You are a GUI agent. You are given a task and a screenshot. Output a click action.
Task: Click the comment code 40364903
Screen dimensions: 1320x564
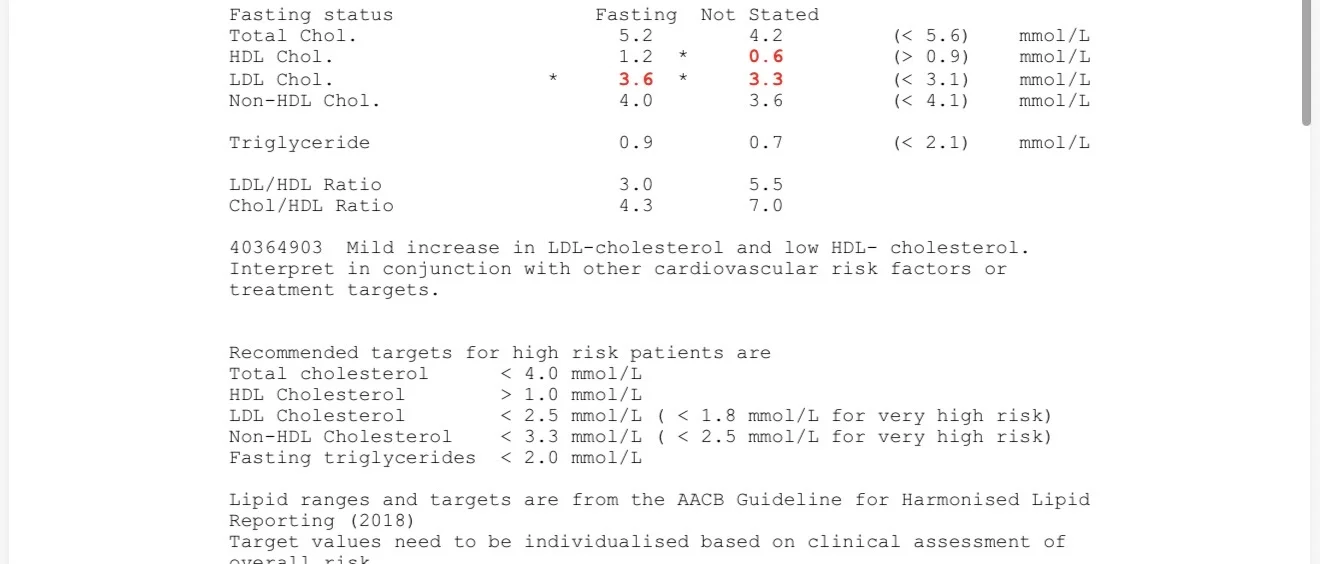coord(276,248)
